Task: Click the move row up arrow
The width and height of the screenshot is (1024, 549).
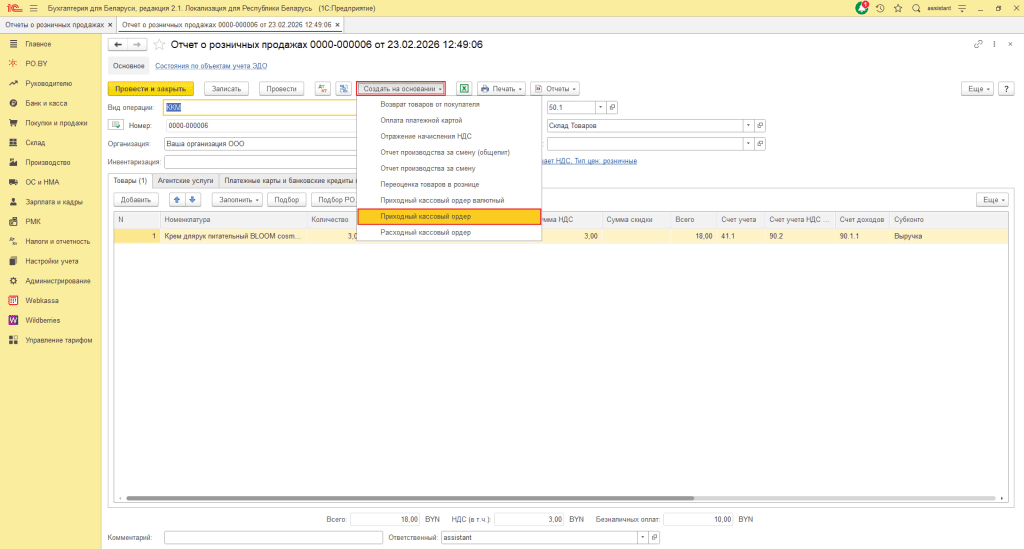Action: coord(178,200)
